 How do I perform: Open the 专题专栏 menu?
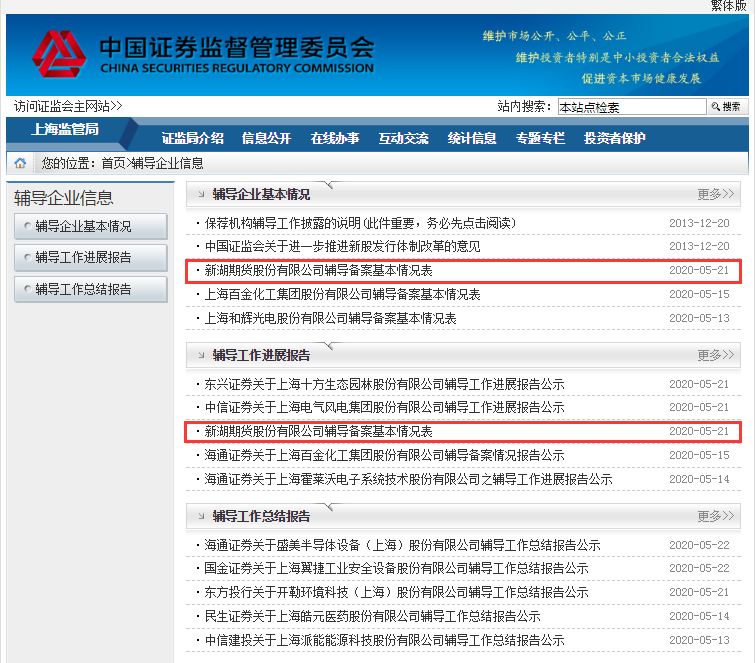pyautogui.click(x=540, y=138)
